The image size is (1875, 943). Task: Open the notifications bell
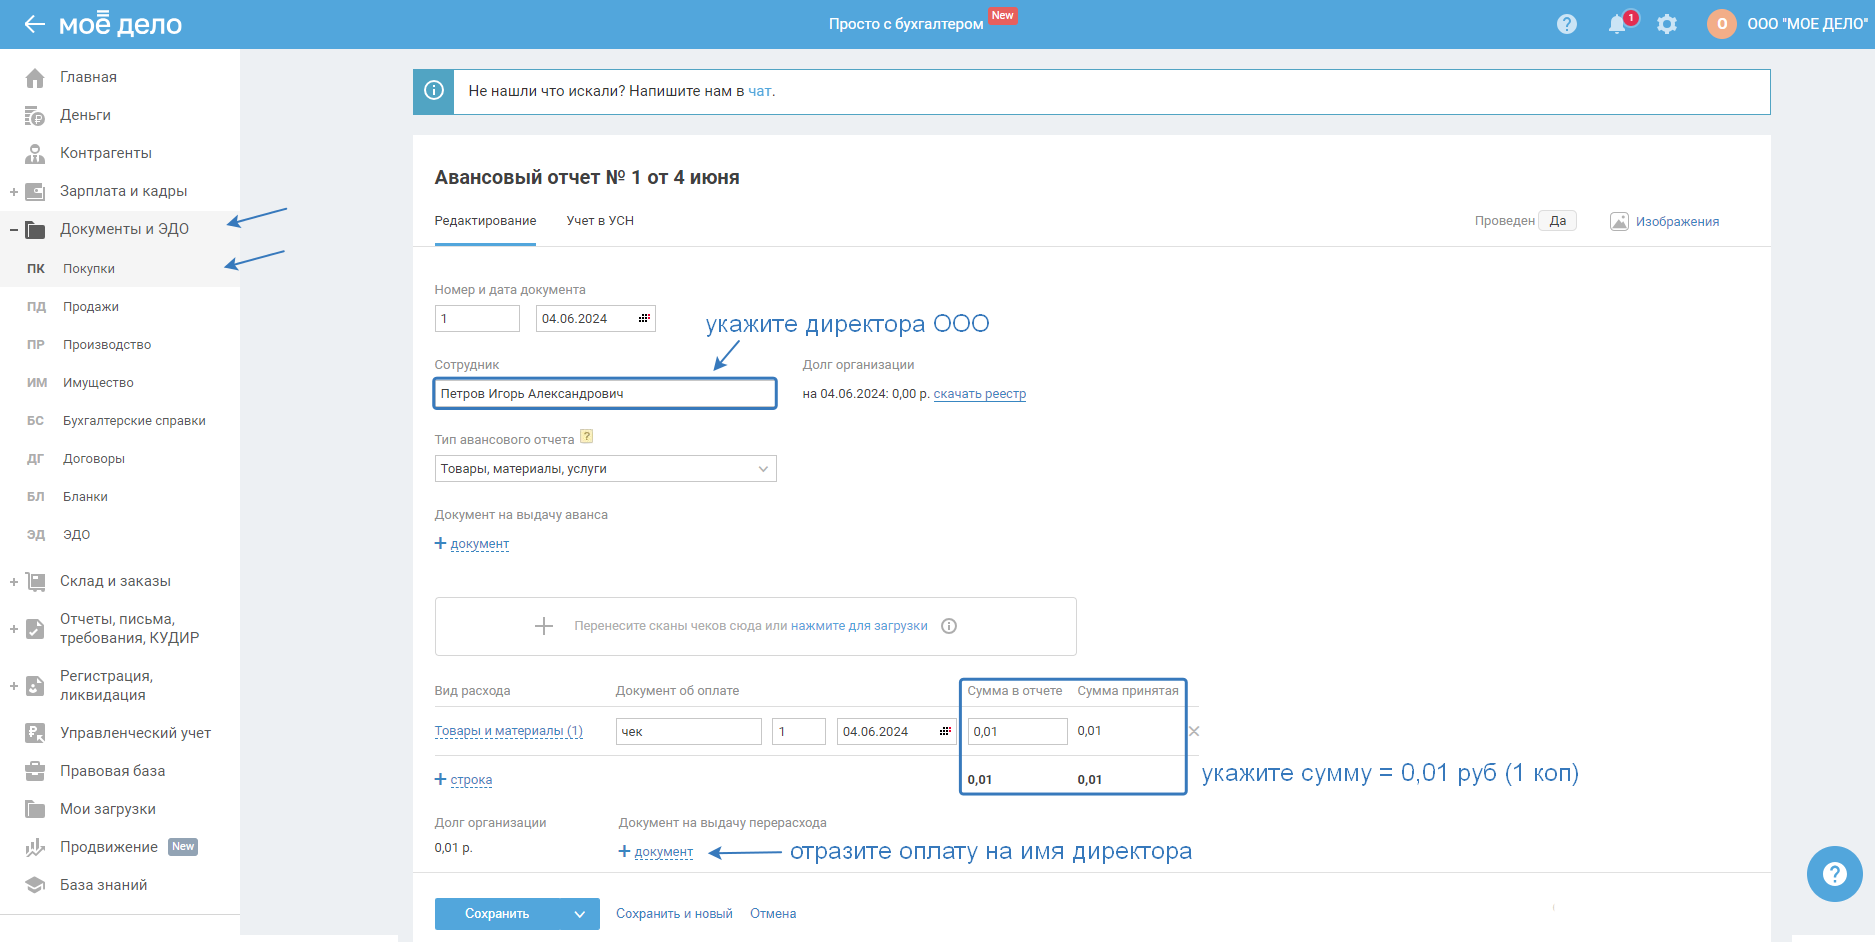point(1616,24)
